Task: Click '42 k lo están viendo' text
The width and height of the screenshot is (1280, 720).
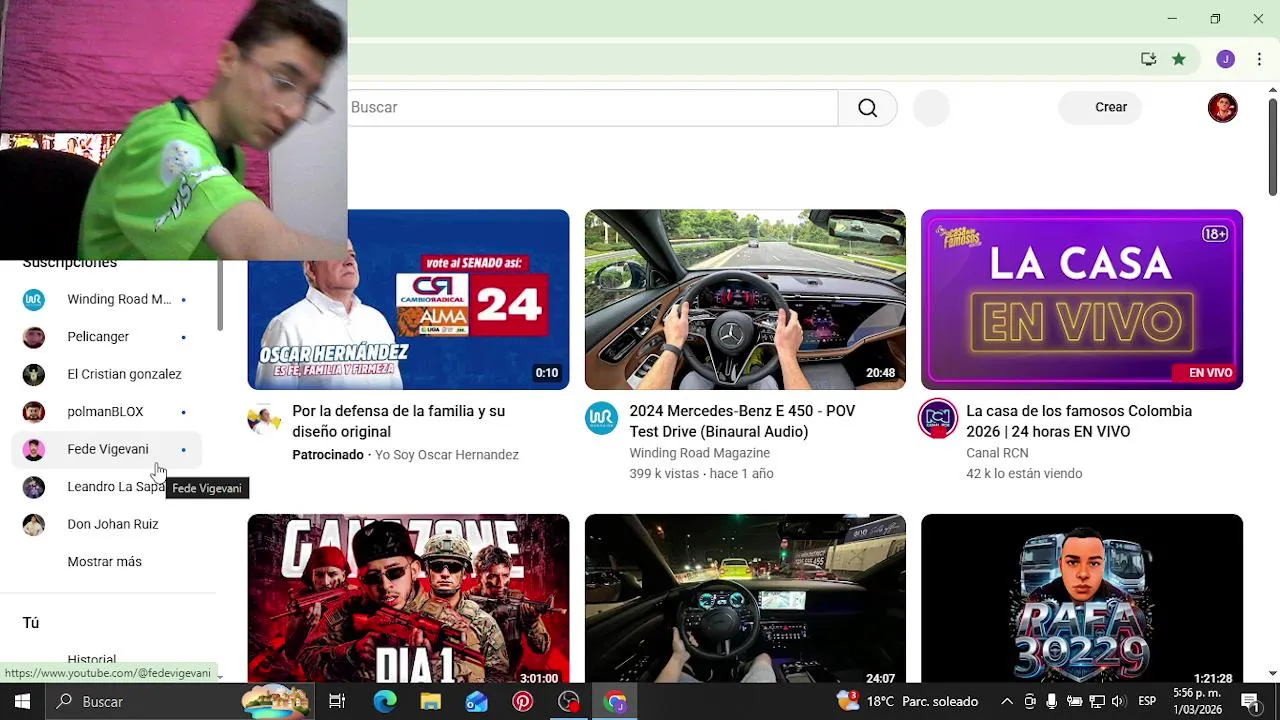Action: pos(1024,474)
